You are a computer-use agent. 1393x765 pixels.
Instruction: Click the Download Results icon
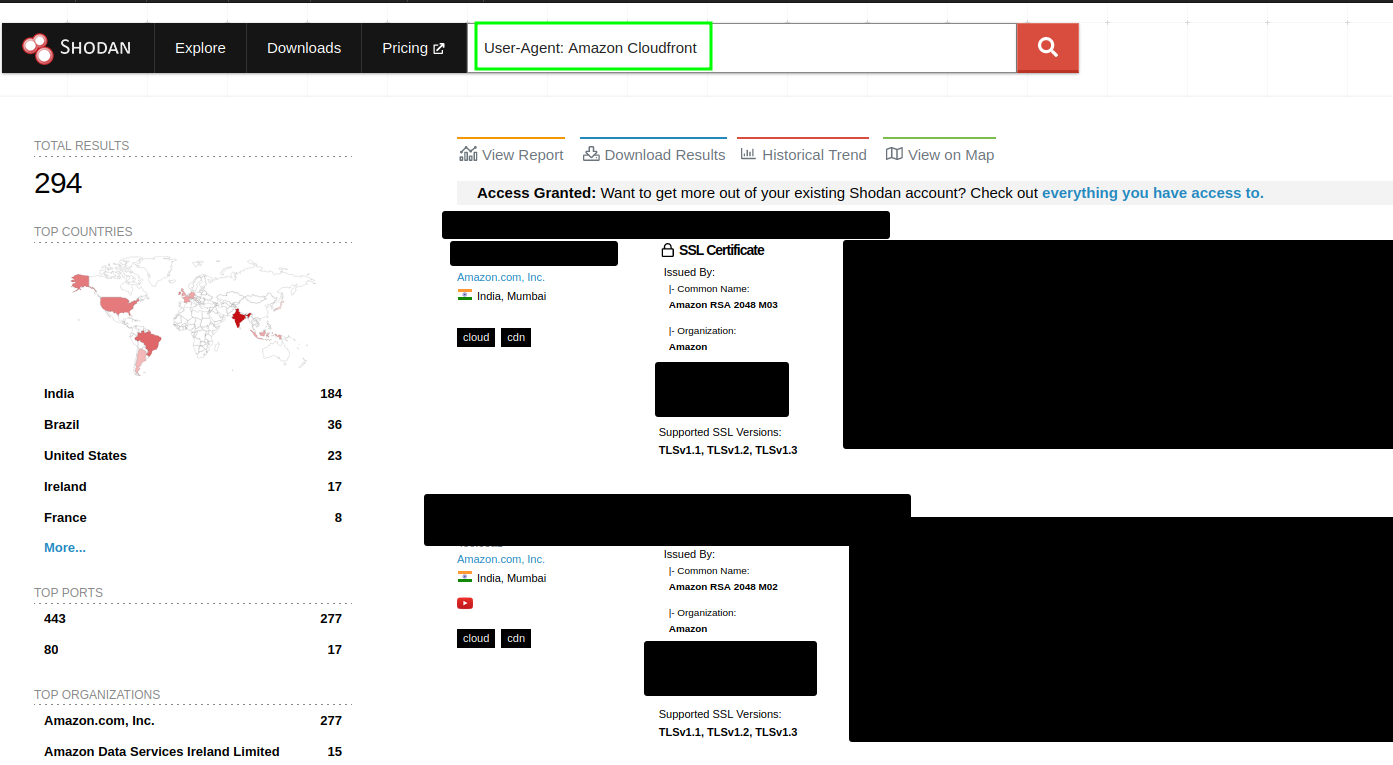tap(591, 153)
